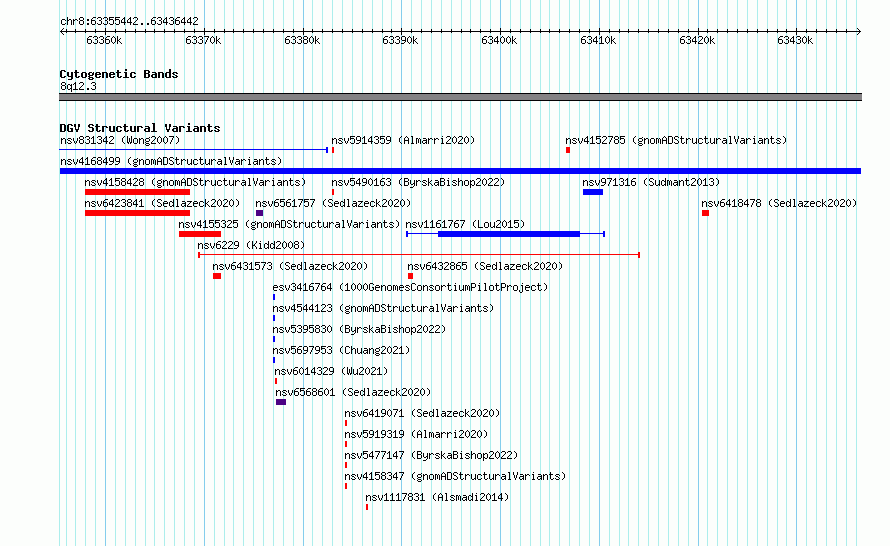Open nsv6419071 (Sedlazeck2020) label

(422, 413)
